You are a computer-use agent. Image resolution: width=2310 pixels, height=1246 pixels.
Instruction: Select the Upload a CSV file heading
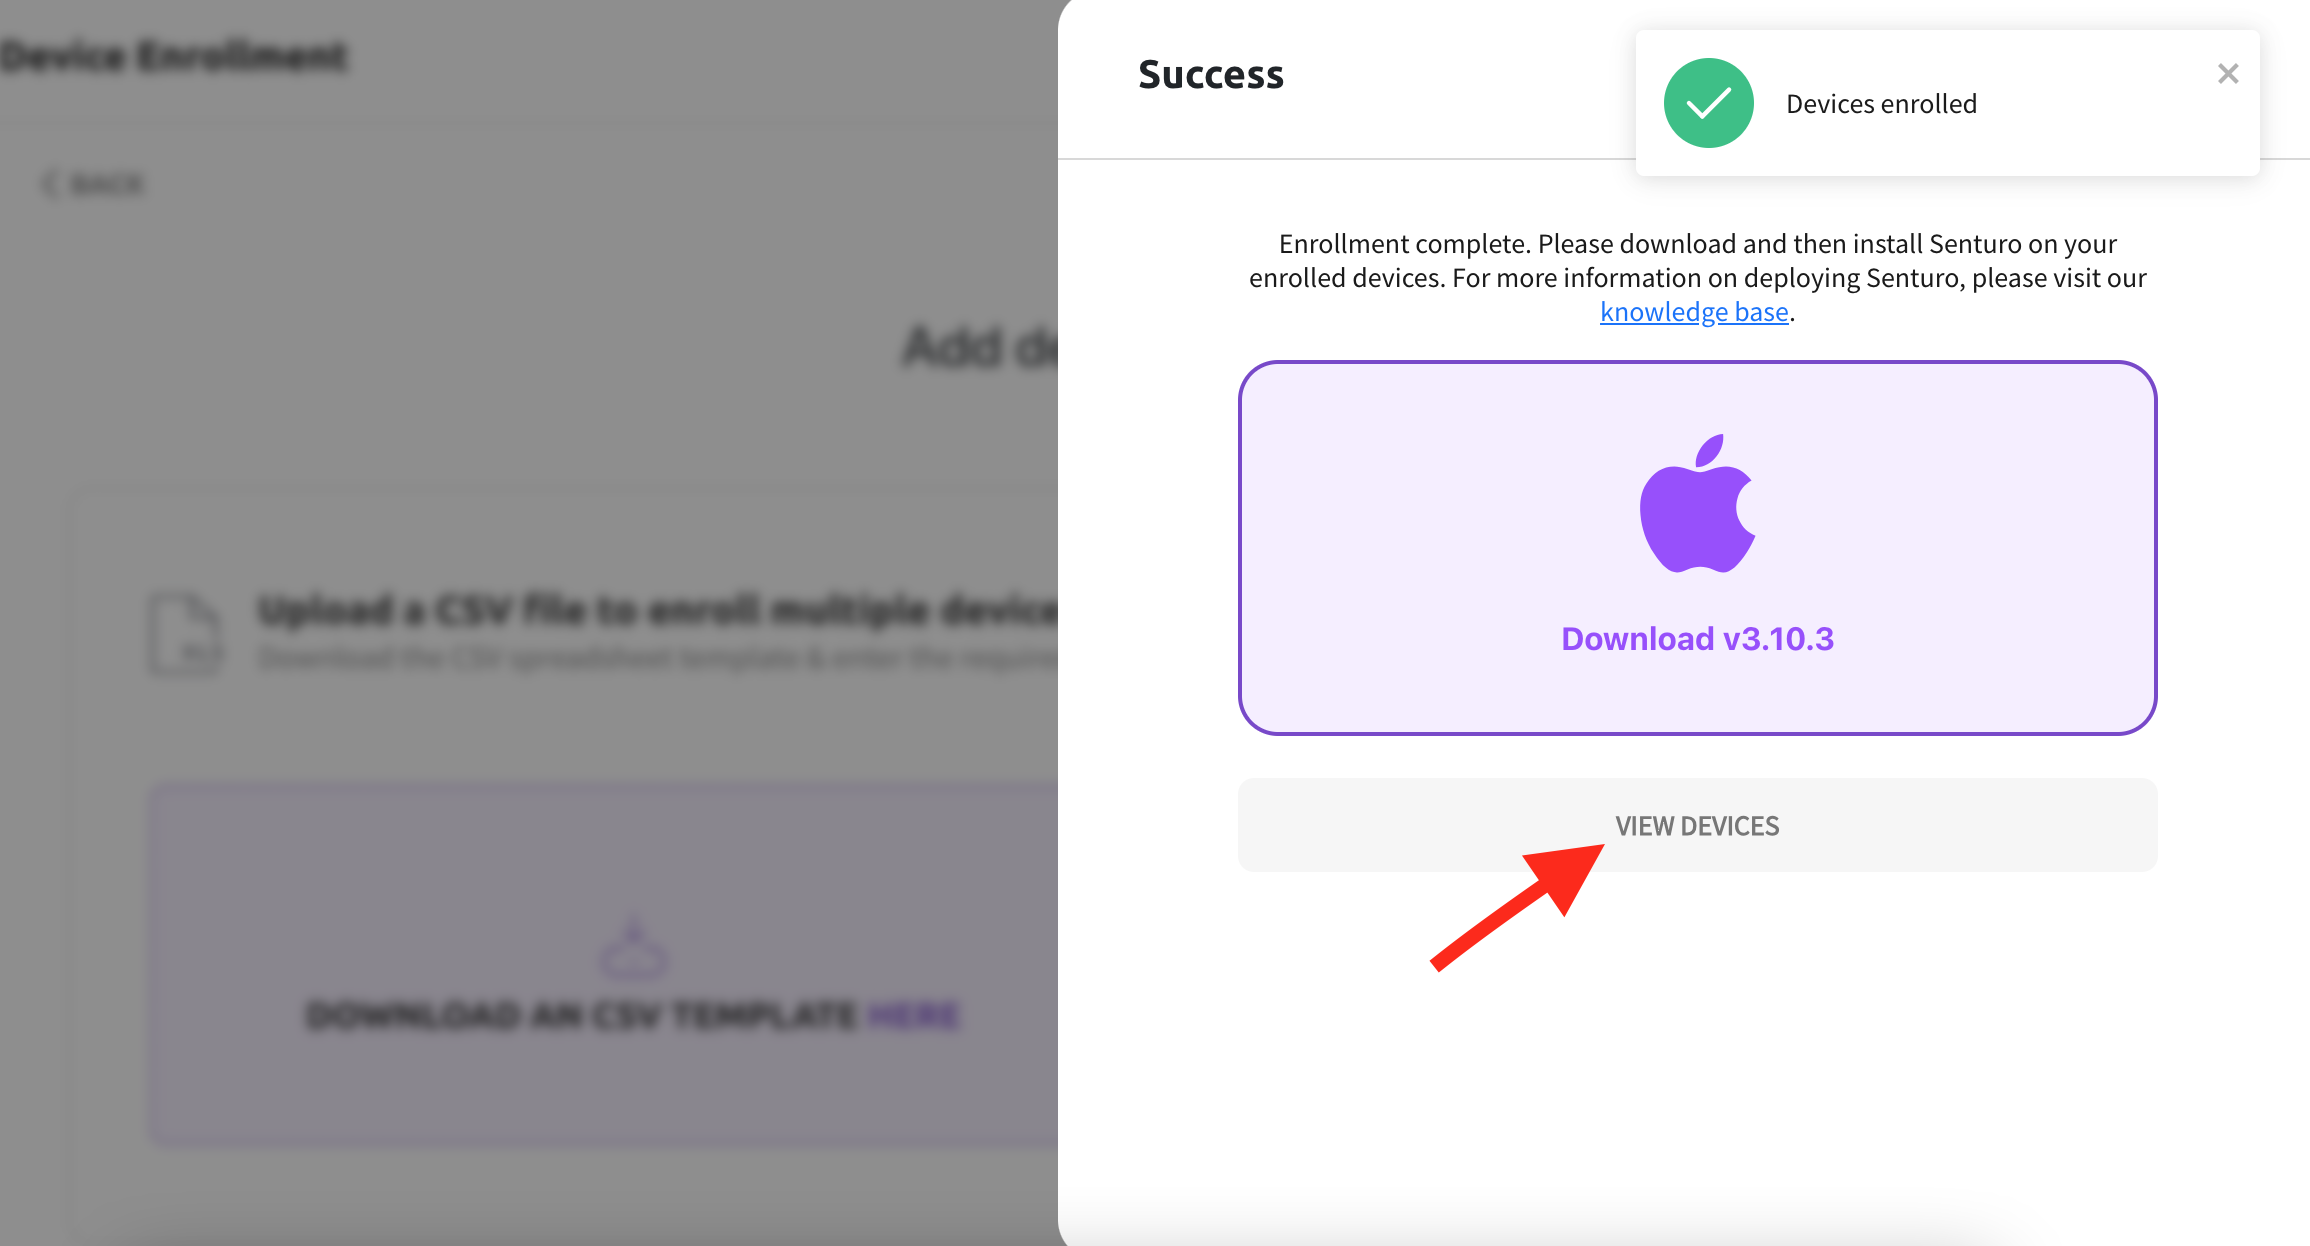pyautogui.click(x=657, y=610)
